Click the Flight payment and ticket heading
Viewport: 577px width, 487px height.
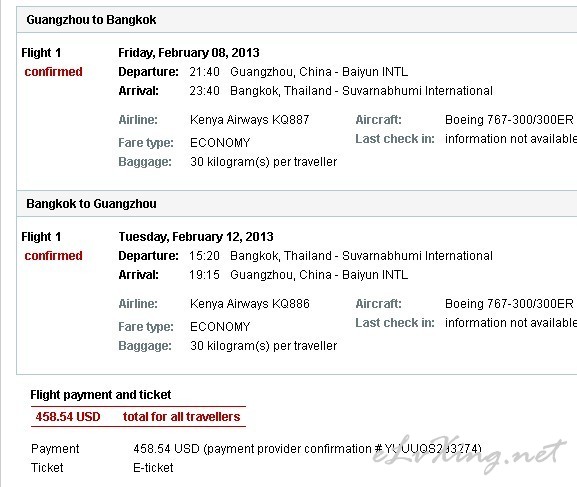pos(101,395)
